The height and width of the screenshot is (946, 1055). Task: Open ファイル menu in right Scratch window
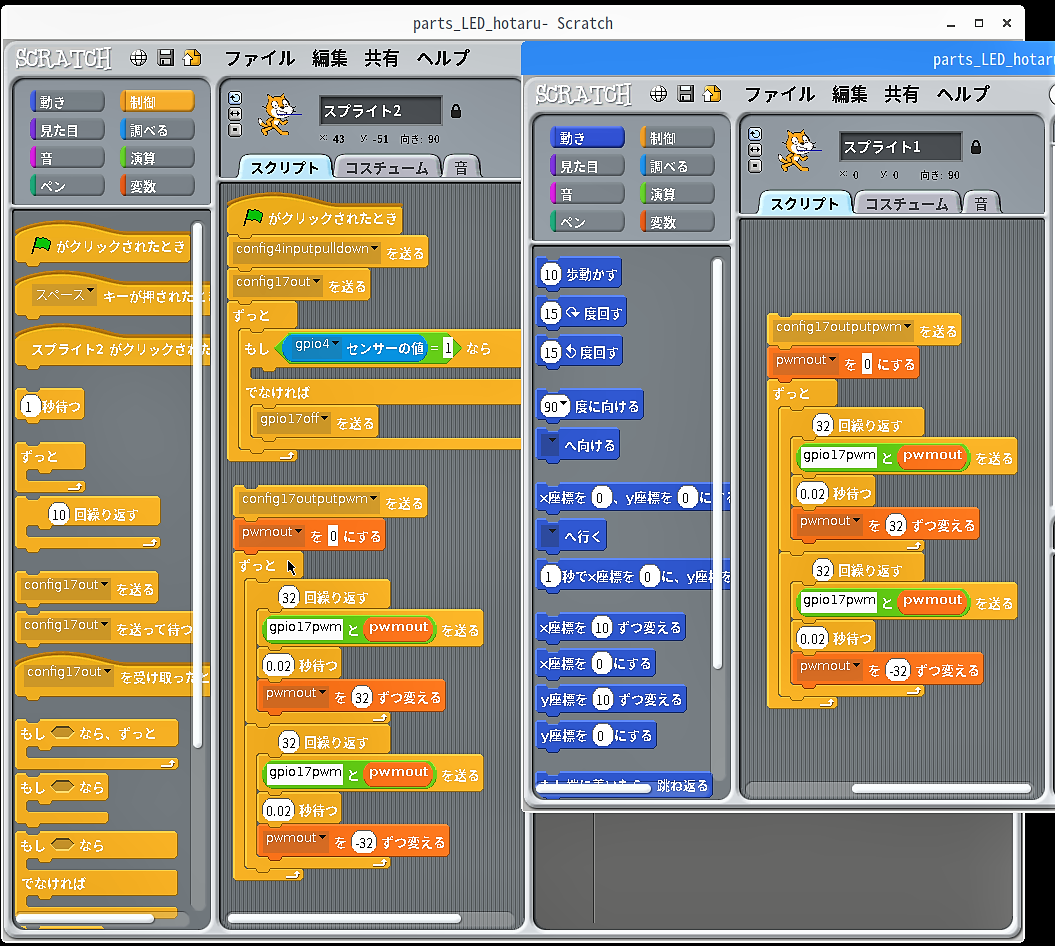780,94
